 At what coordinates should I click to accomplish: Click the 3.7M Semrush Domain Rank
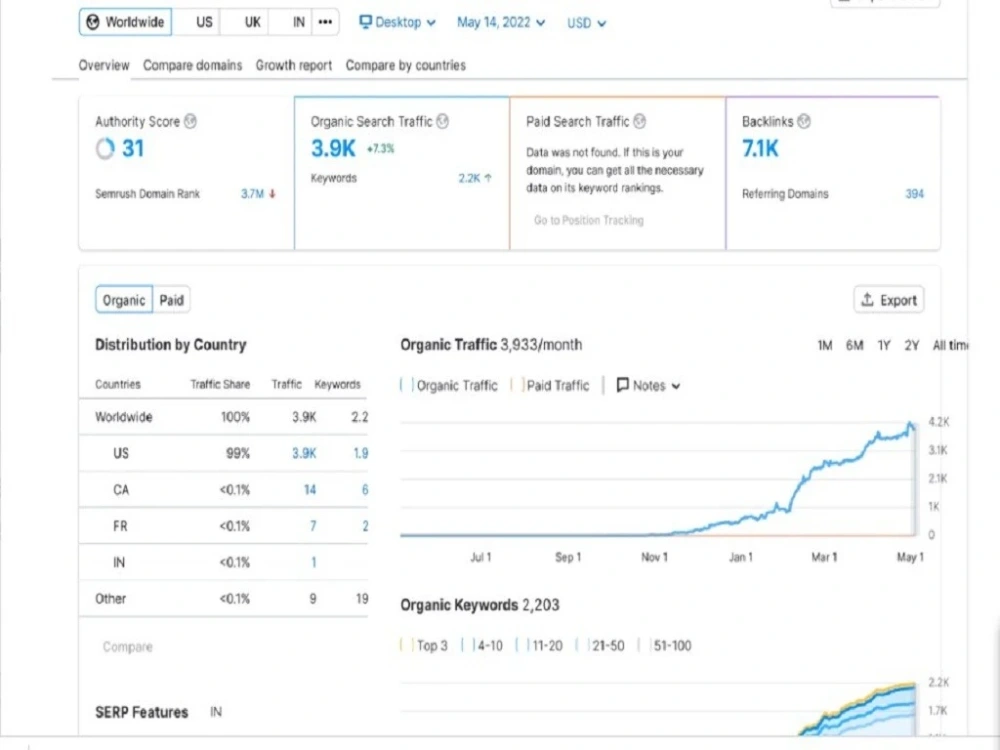point(252,194)
